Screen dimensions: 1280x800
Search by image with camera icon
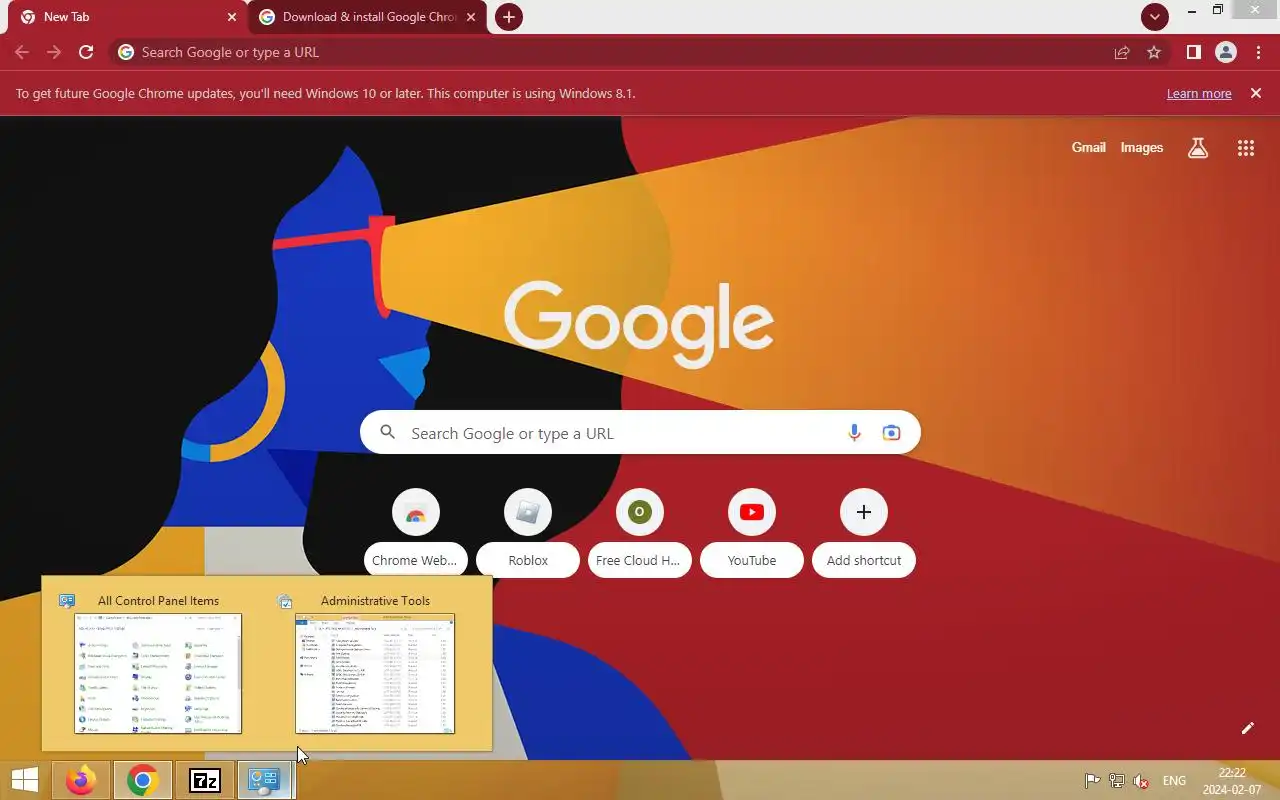pyautogui.click(x=891, y=433)
